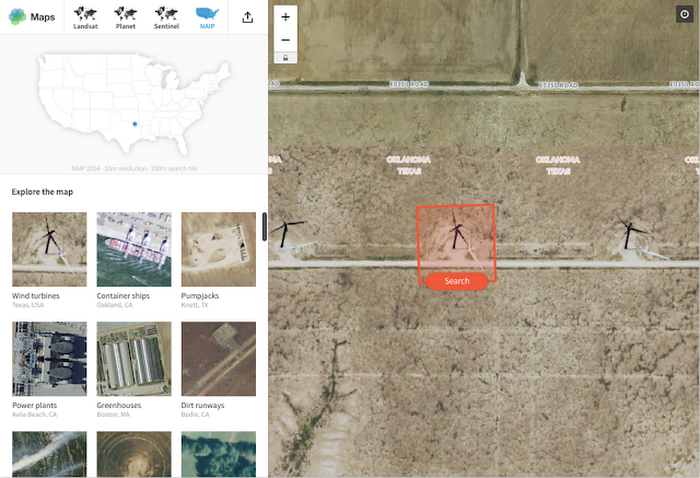The image size is (700, 478).
Task: Switch to Sentinel imagery source
Action: pyautogui.click(x=166, y=17)
